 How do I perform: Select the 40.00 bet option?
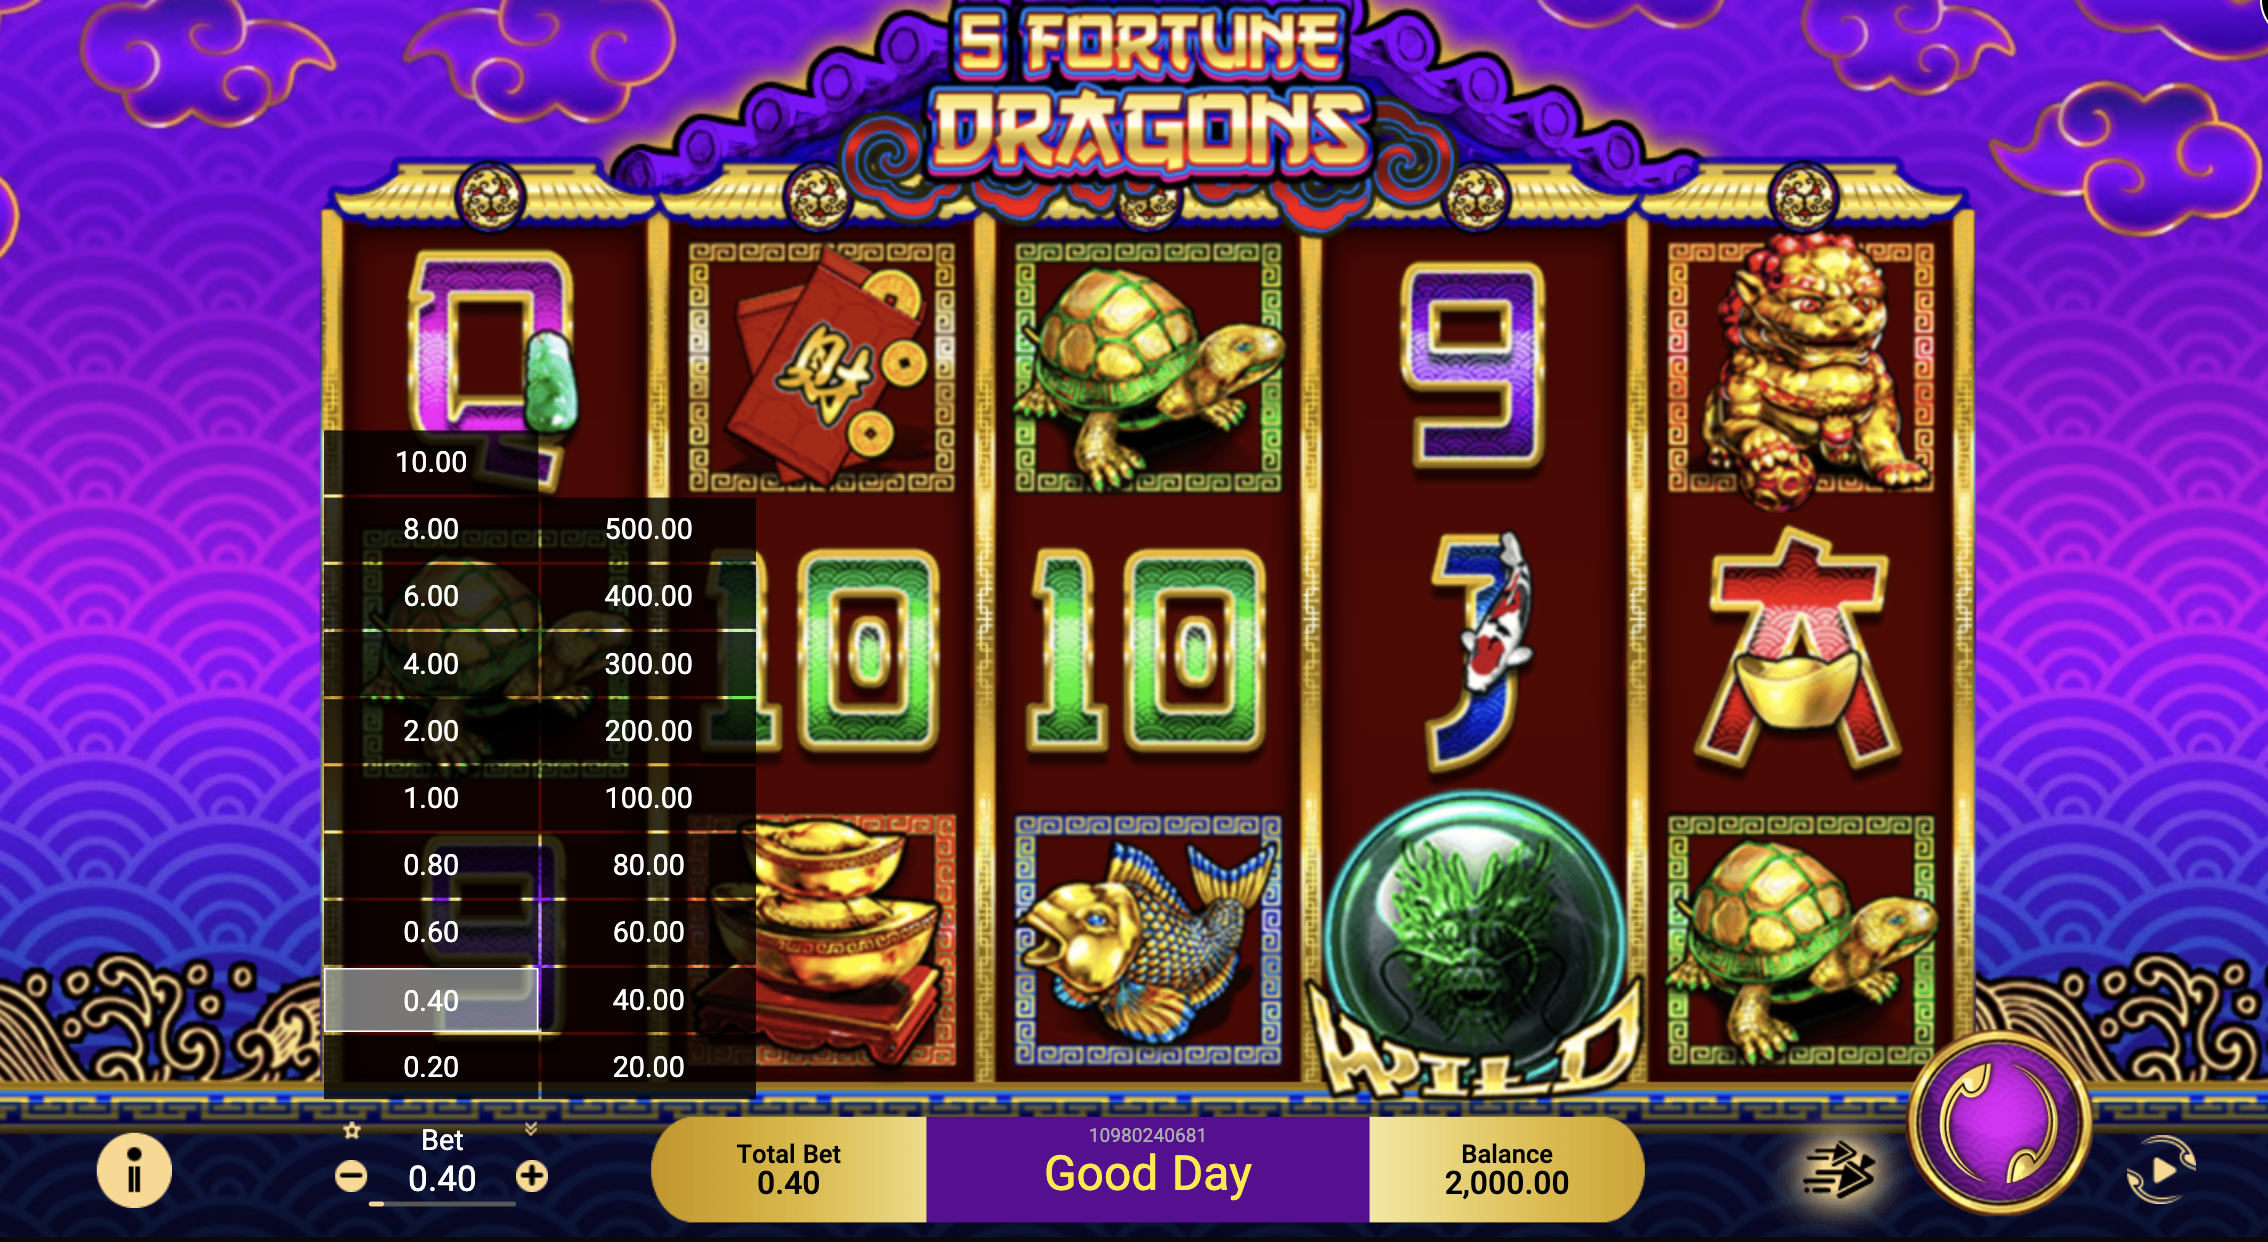[648, 1000]
